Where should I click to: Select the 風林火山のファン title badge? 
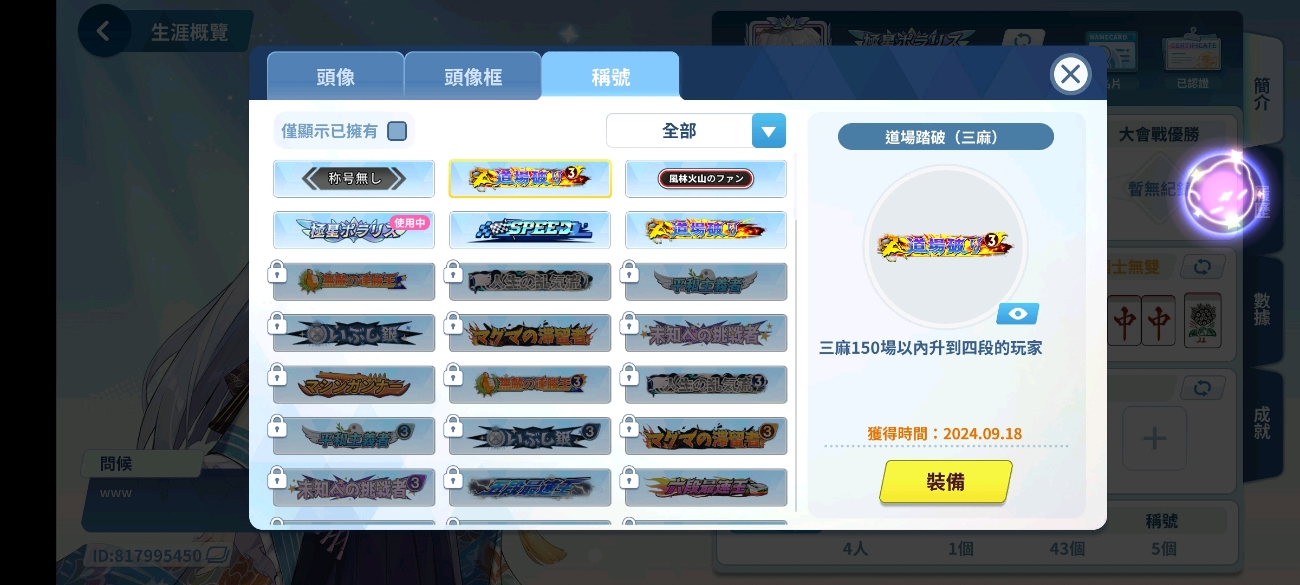(706, 179)
